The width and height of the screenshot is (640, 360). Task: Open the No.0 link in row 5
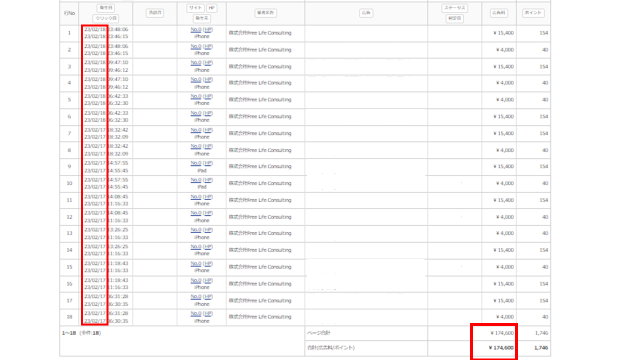click(196, 96)
